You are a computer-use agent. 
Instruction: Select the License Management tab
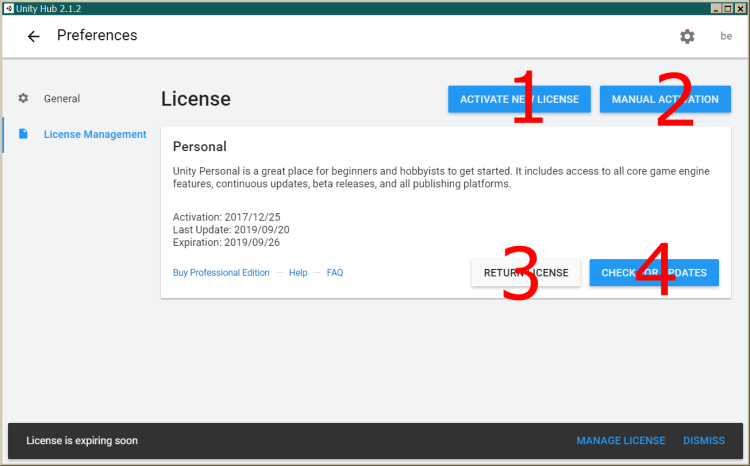tap(95, 134)
